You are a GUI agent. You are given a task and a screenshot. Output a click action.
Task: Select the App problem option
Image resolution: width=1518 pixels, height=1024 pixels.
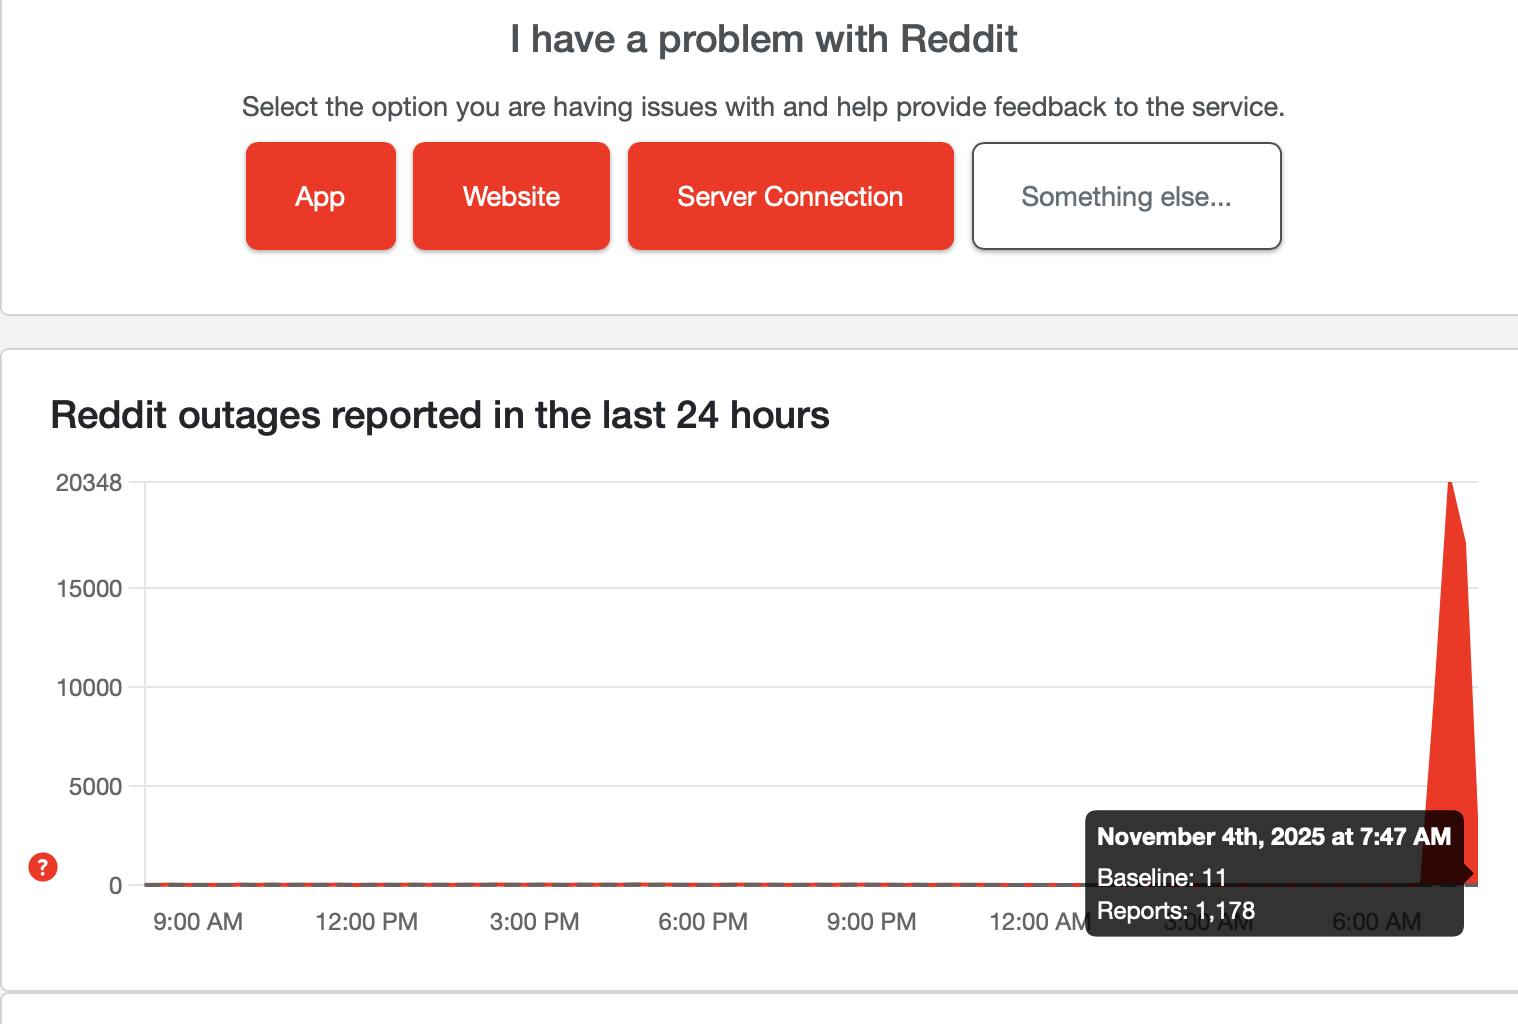320,196
